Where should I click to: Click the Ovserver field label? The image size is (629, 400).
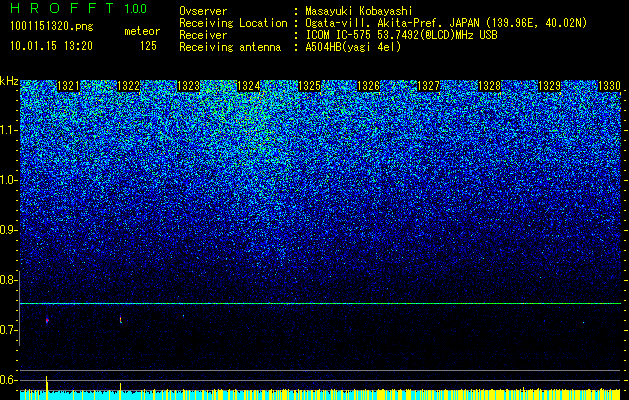coord(203,11)
